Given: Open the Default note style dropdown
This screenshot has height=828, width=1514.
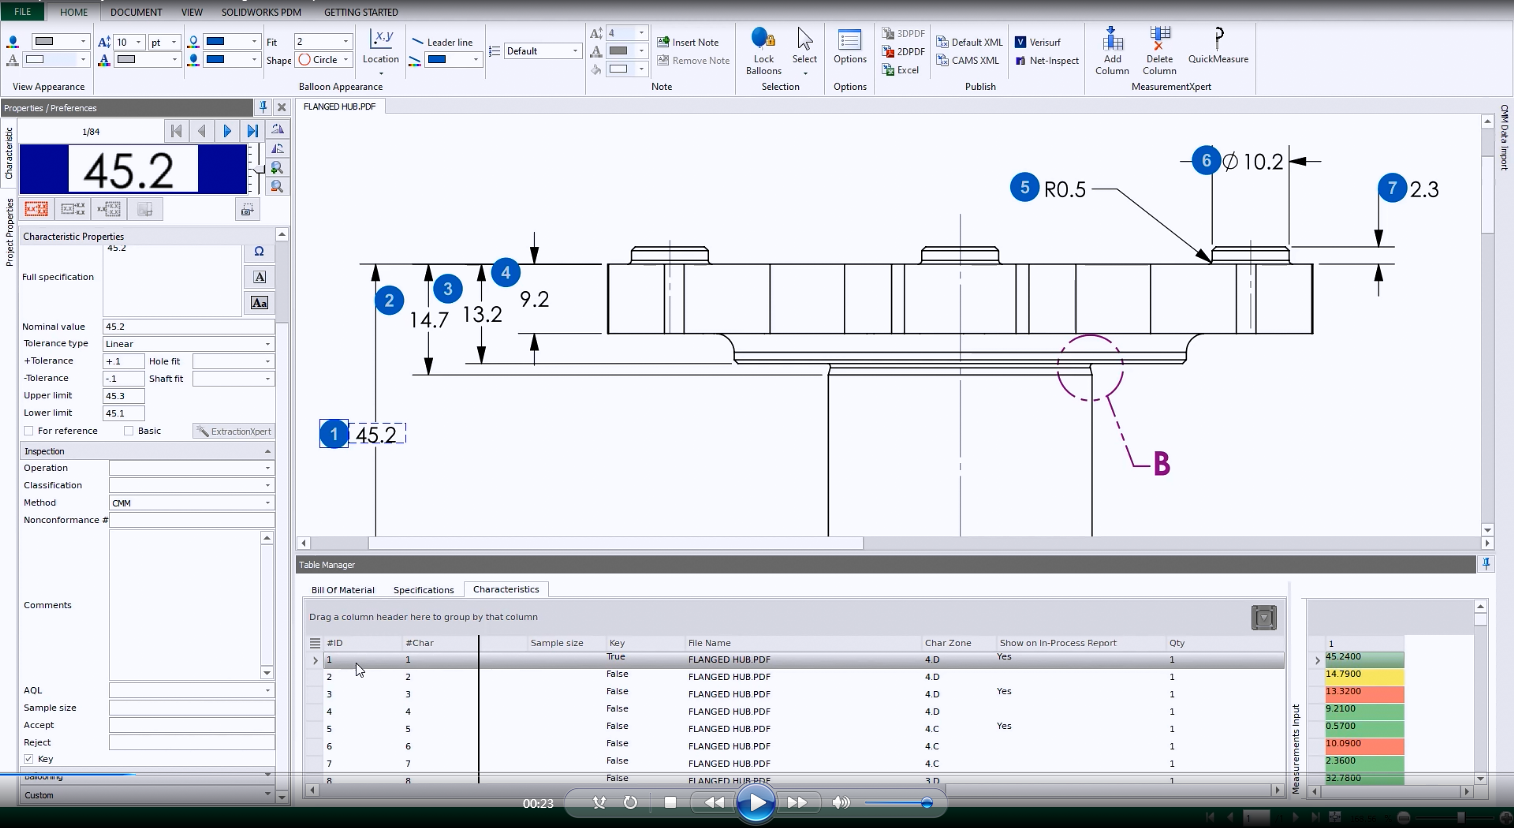Looking at the screenshot, I should (542, 51).
